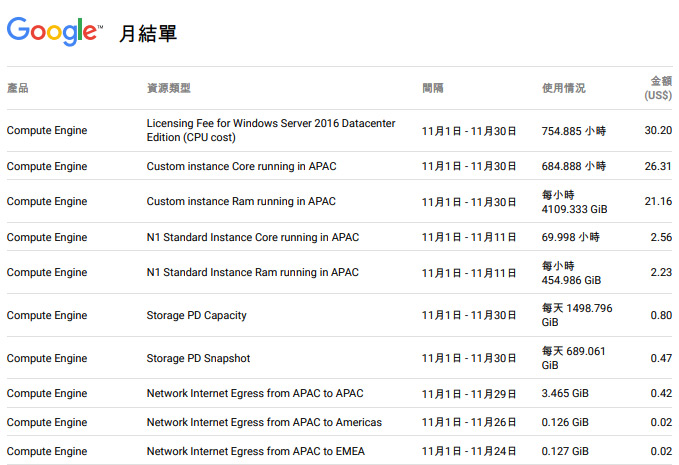Click the 0.42 amount
The height and width of the screenshot is (465, 679).
pyautogui.click(x=661, y=393)
